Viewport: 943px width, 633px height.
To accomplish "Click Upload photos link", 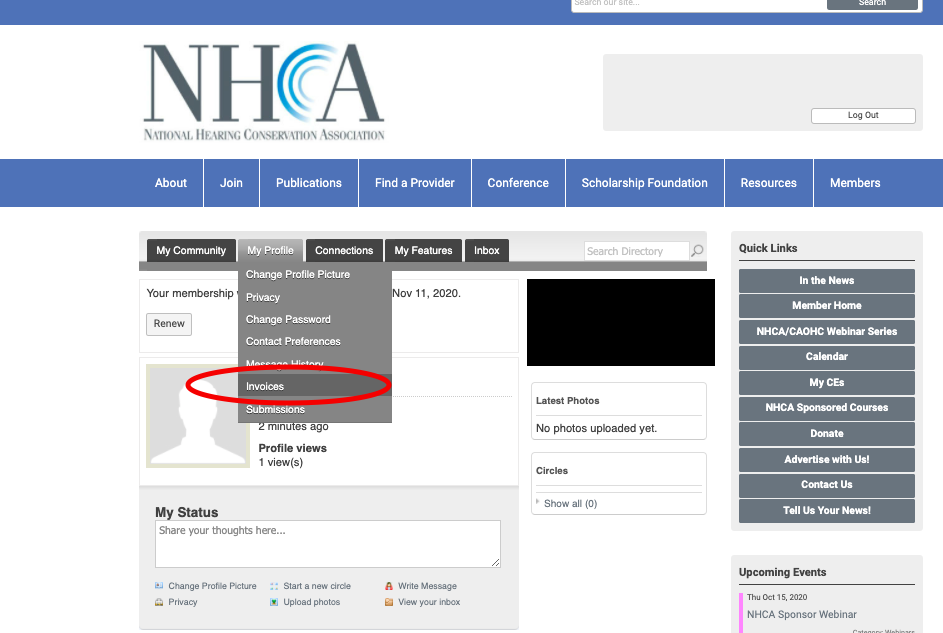I will [x=312, y=602].
